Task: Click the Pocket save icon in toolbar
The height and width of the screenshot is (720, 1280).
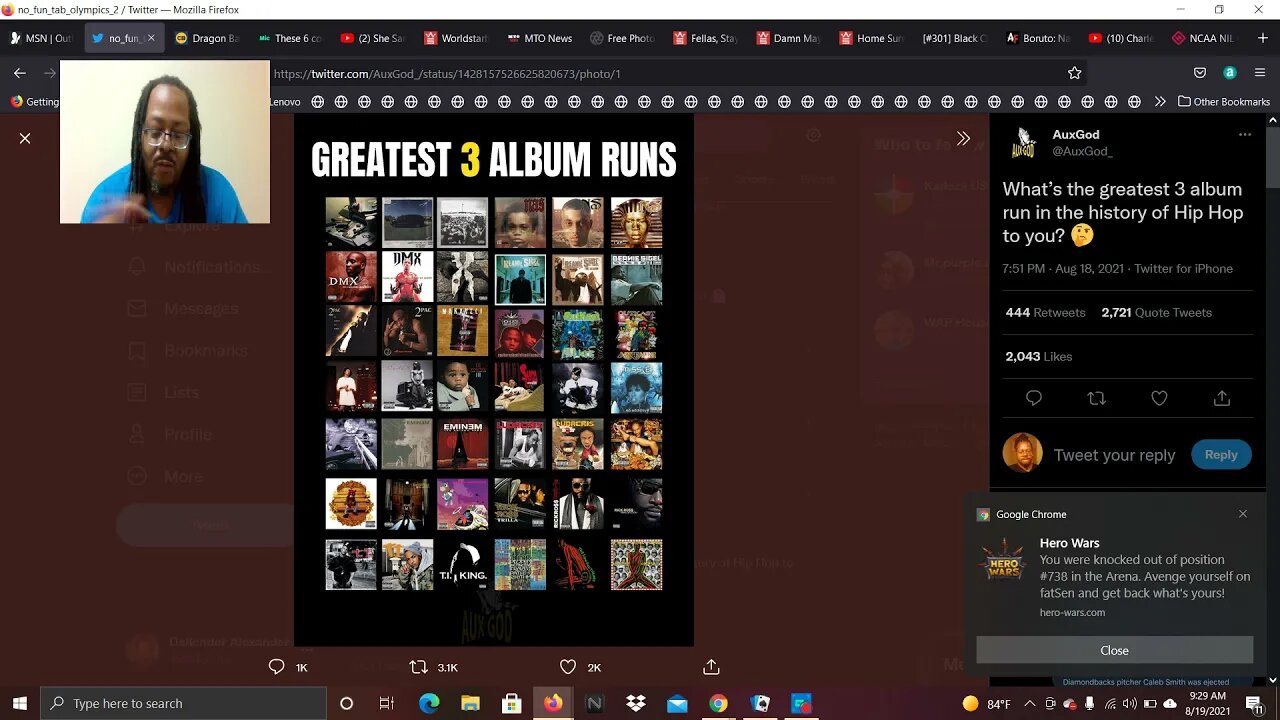Action: click(1200, 73)
